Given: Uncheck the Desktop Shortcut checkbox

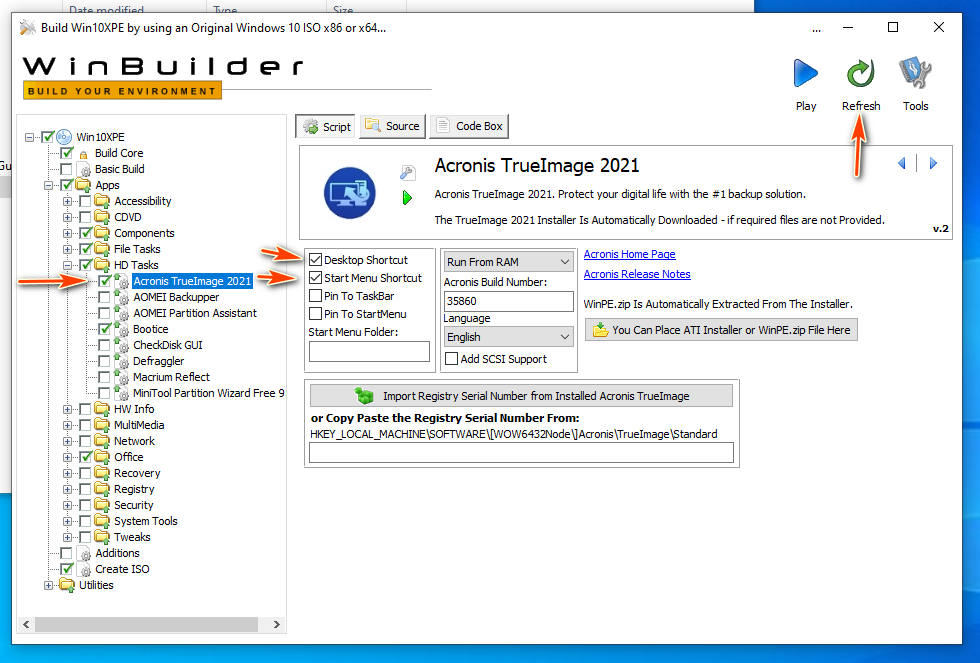Looking at the screenshot, I should coord(316,260).
